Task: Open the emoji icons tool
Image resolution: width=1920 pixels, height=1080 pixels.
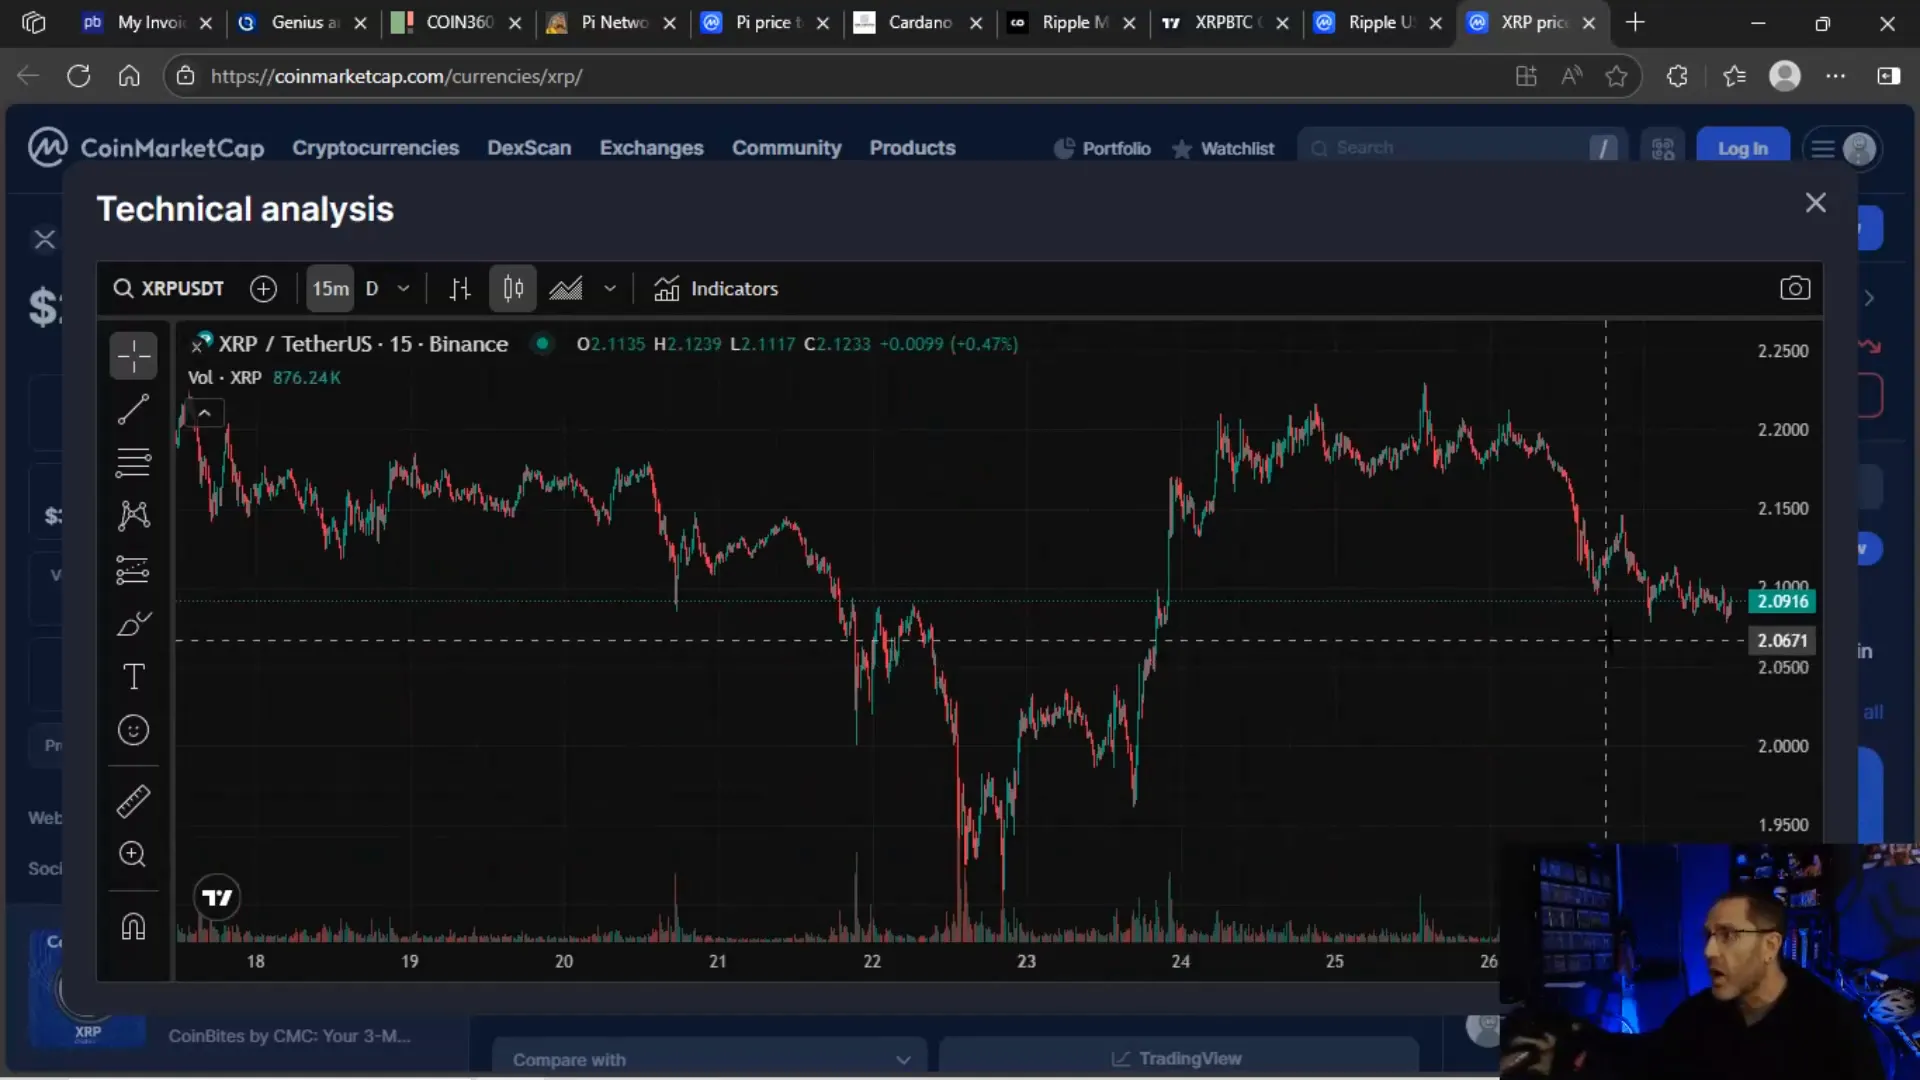Action: click(133, 730)
